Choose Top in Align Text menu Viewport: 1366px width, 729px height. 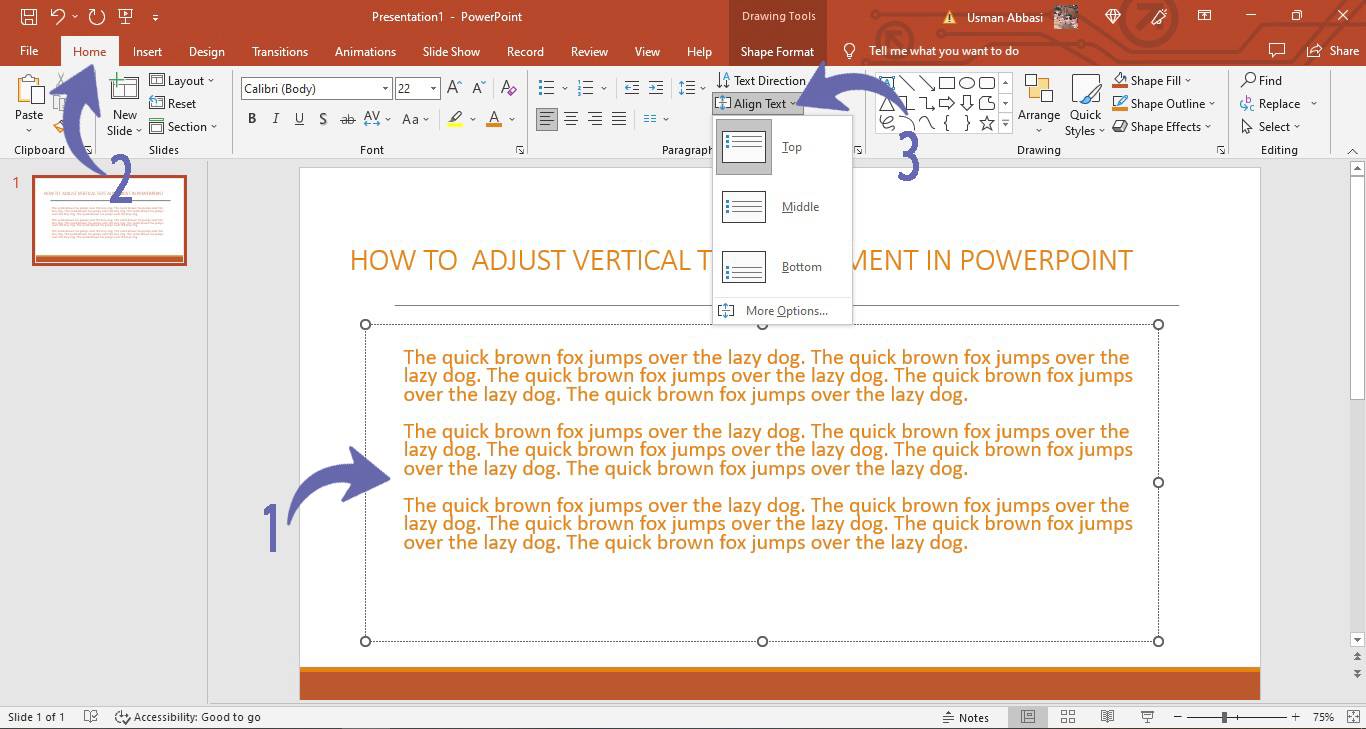[x=782, y=147]
